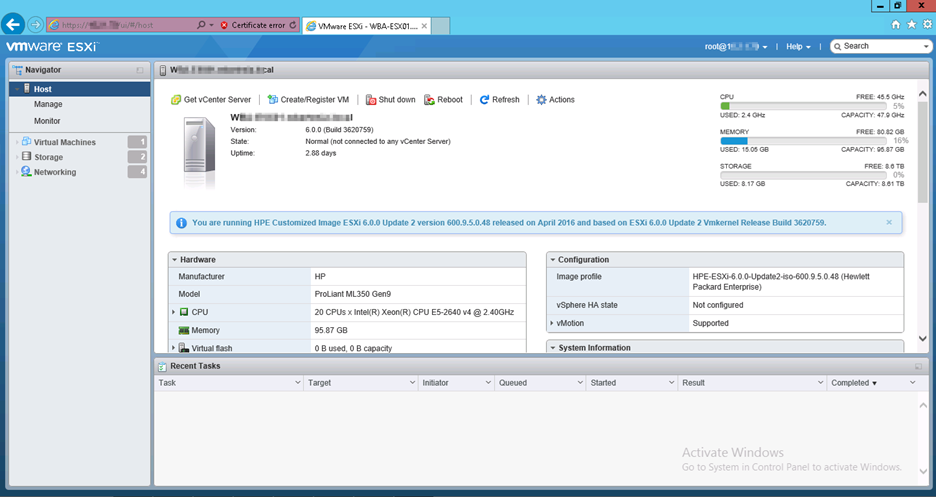Open Manage under Host
Viewport: 936px width, 497px height.
coord(48,104)
